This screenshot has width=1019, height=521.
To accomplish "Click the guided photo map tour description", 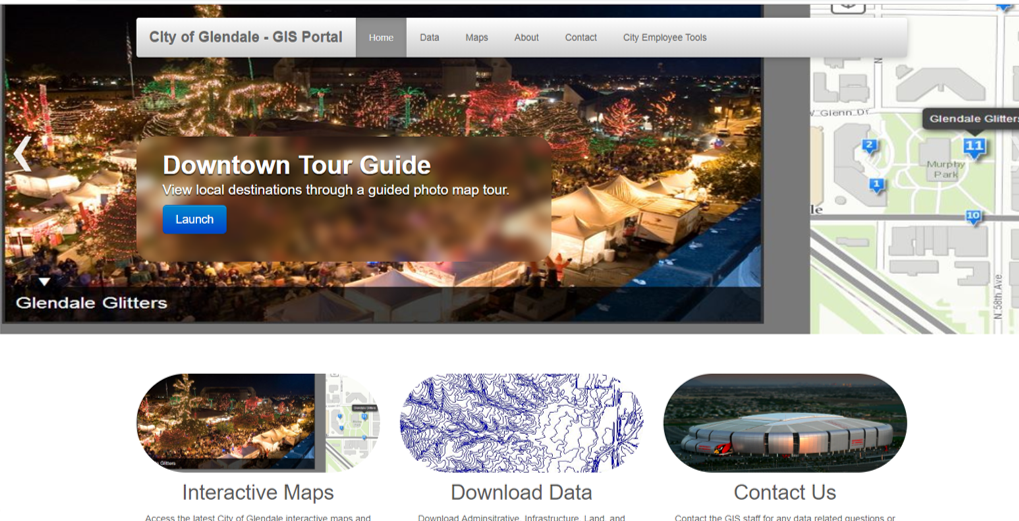I will 335,190.
